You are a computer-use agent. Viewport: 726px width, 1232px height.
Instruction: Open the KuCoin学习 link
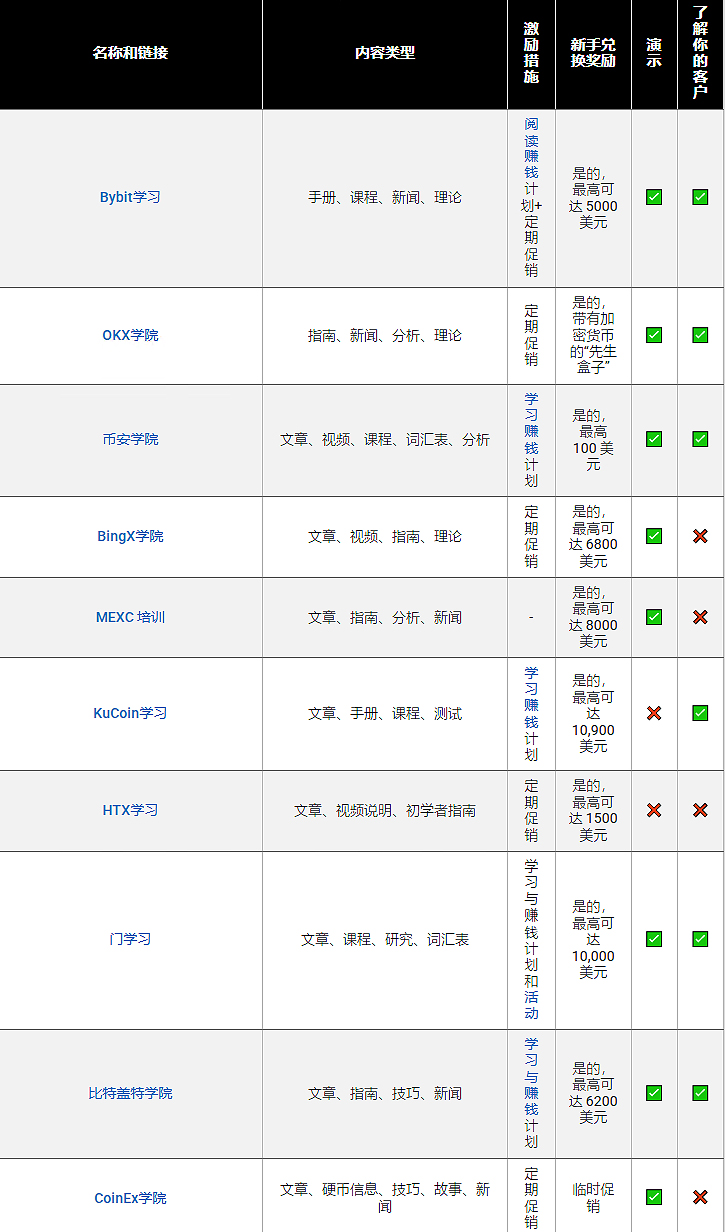click(x=130, y=713)
